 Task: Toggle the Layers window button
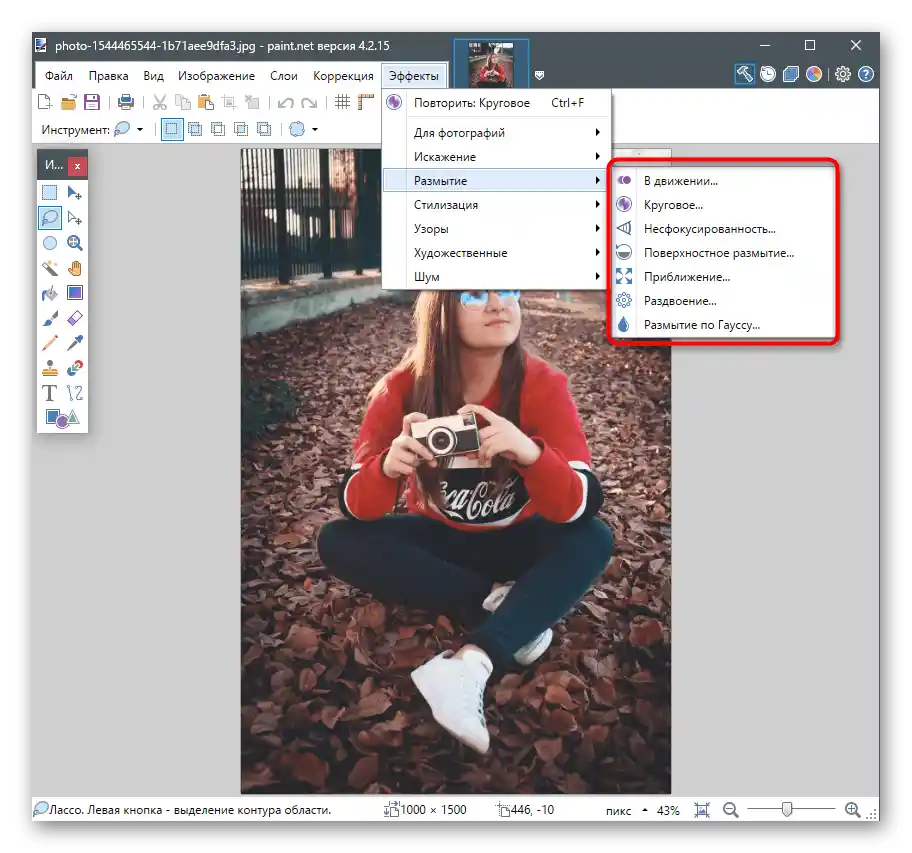(791, 74)
